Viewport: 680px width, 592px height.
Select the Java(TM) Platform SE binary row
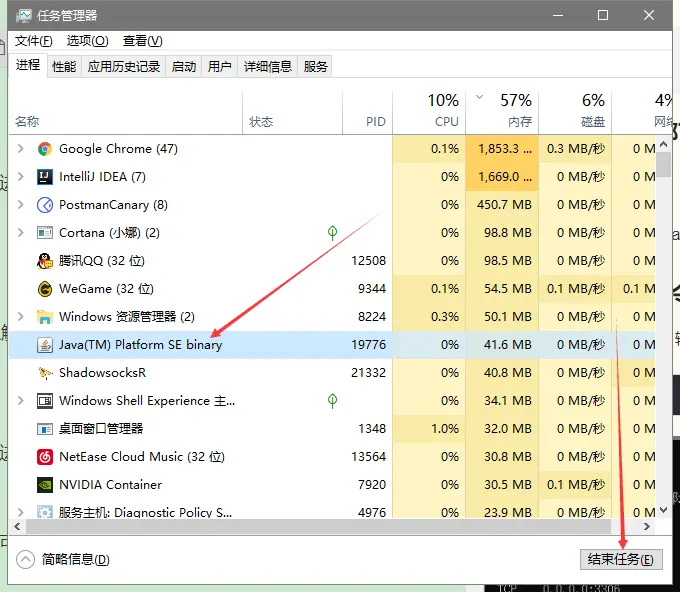[x=332, y=345]
